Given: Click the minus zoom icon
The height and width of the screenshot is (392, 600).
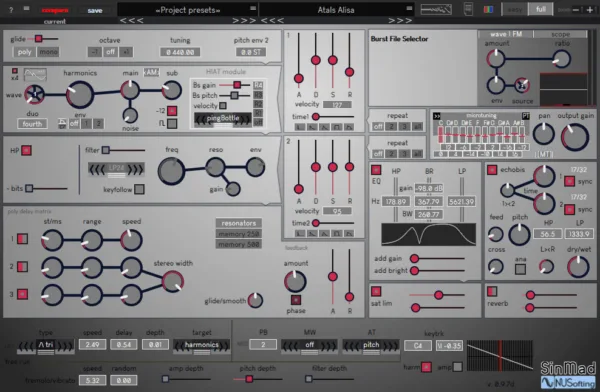Looking at the screenshot, I should (x=576, y=10).
